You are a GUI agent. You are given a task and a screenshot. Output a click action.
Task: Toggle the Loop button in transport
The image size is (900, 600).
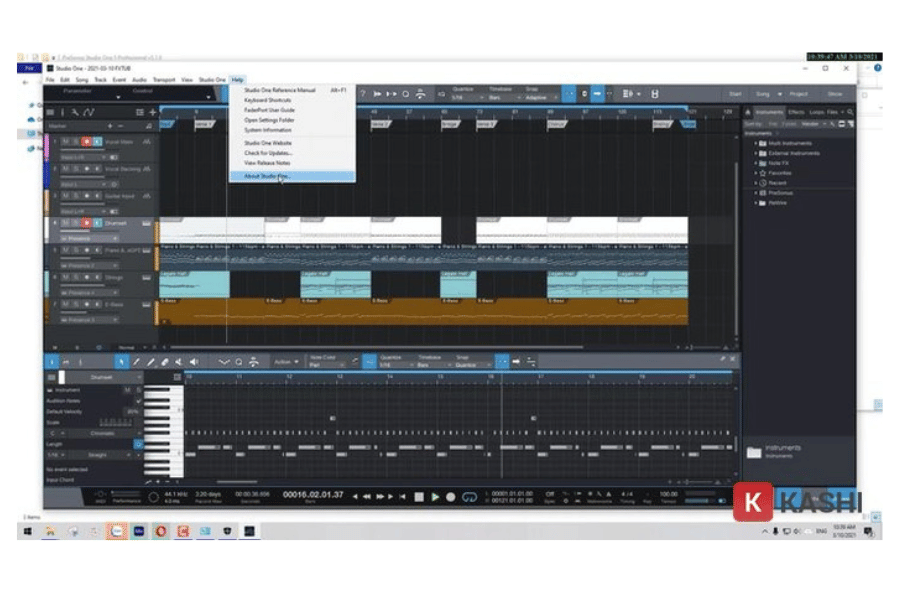coord(469,496)
